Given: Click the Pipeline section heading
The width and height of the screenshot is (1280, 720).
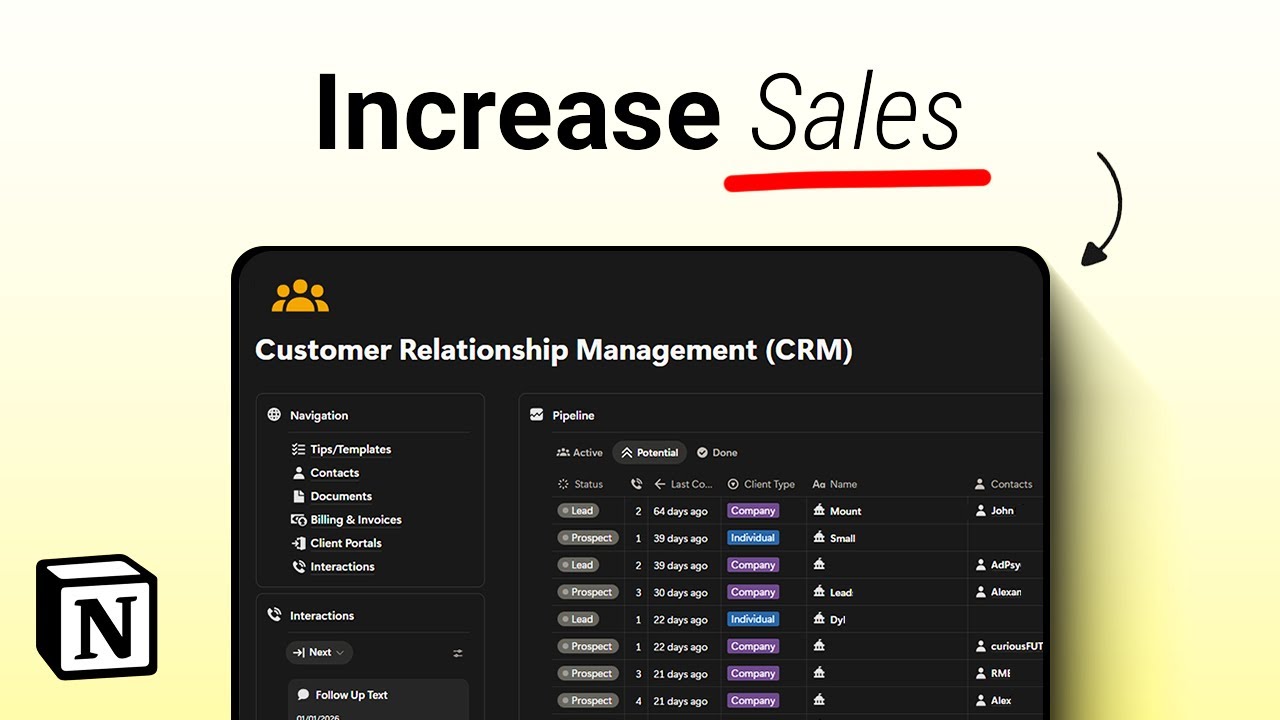Looking at the screenshot, I should 574,415.
